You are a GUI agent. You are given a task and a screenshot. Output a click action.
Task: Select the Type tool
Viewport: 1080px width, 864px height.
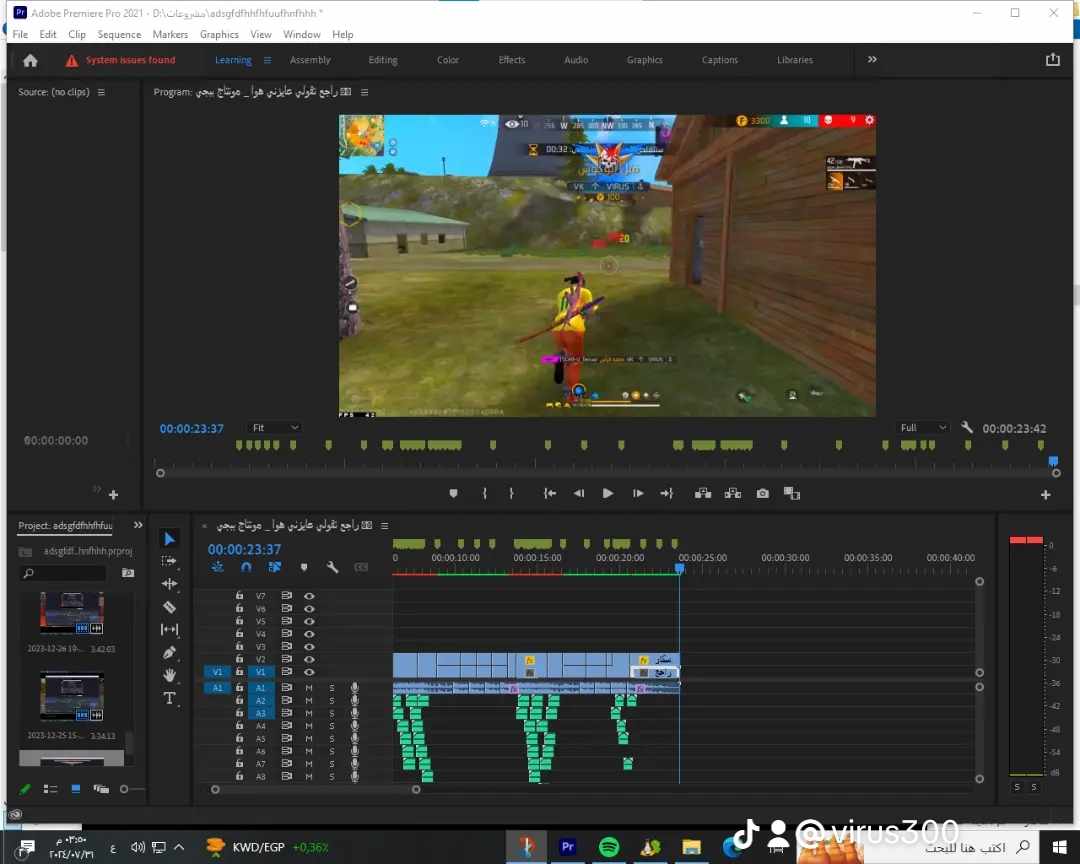(169, 698)
